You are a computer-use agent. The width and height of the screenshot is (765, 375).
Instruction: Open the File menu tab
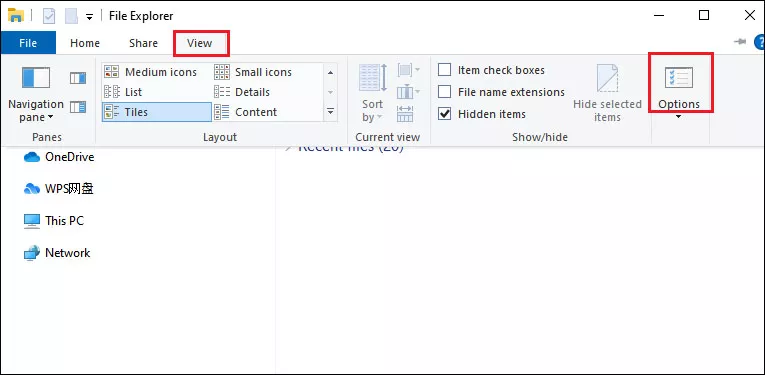coord(28,43)
